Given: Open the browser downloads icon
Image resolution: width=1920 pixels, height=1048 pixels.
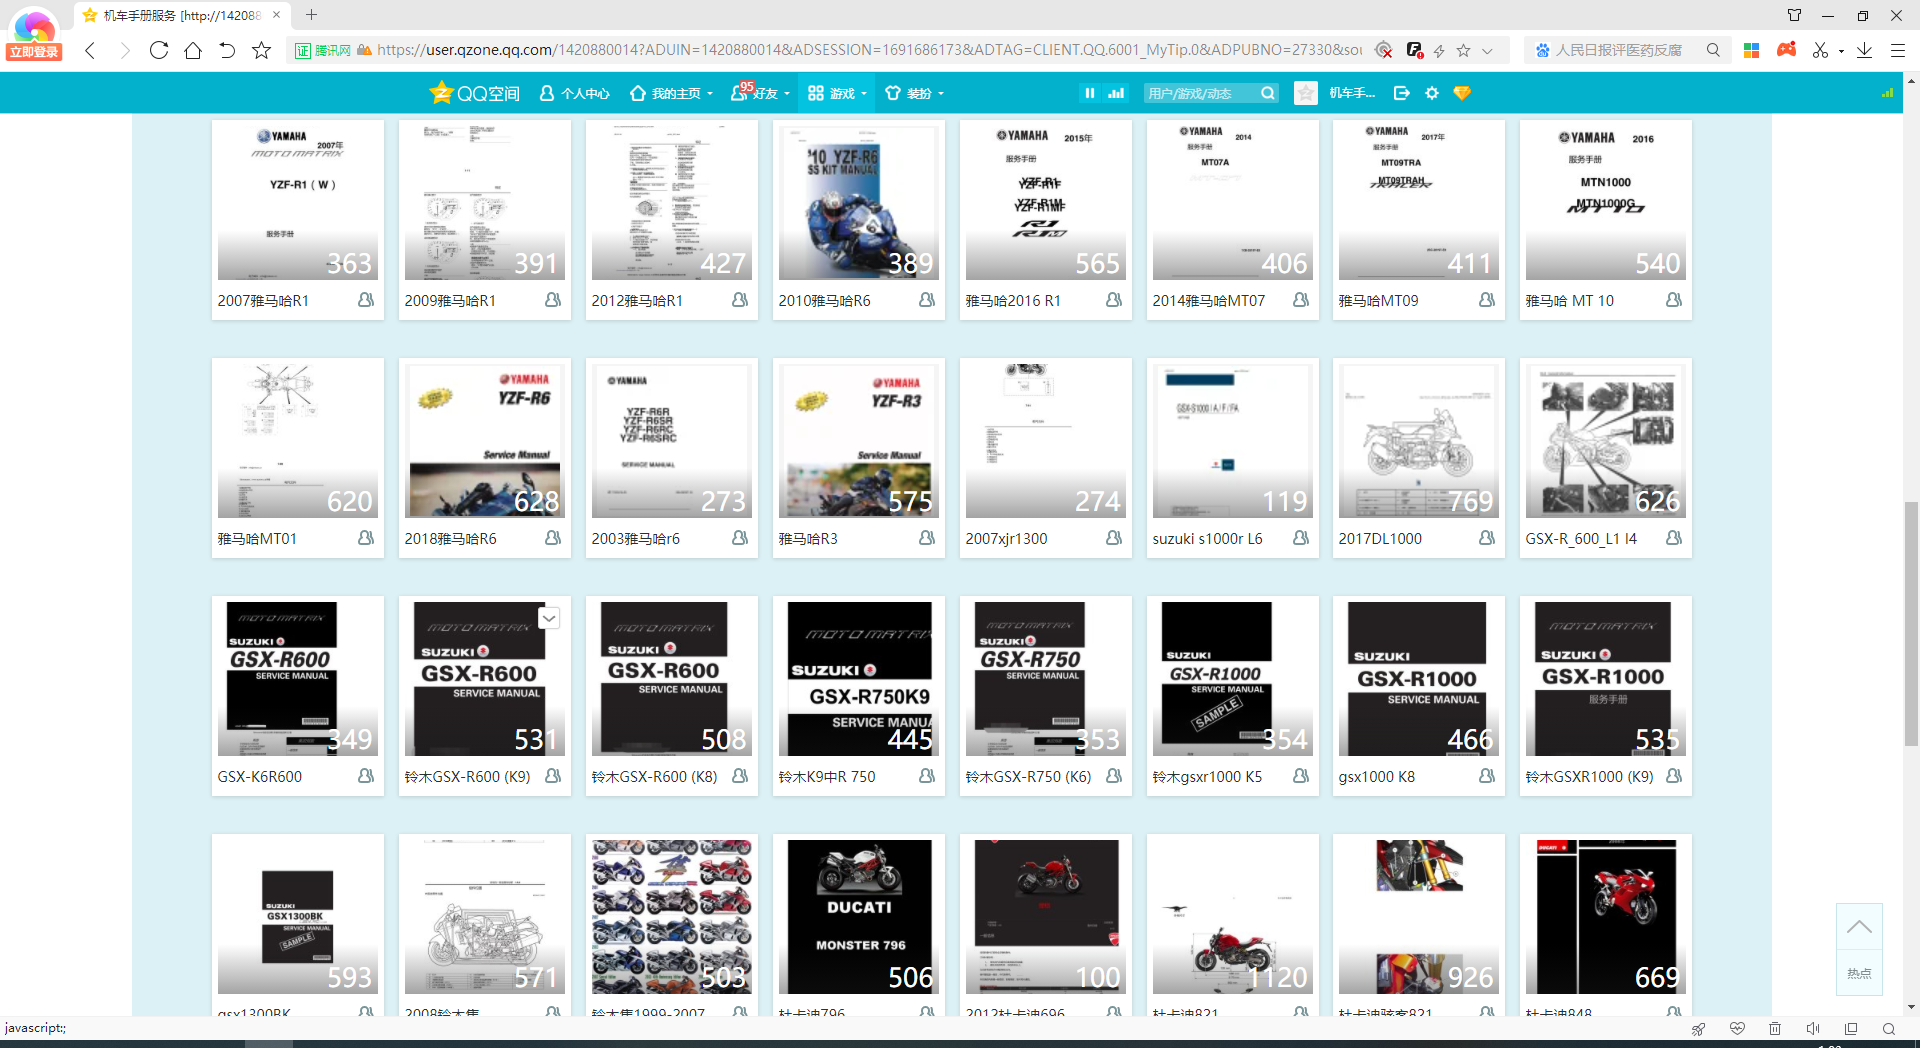Looking at the screenshot, I should click(x=1864, y=50).
